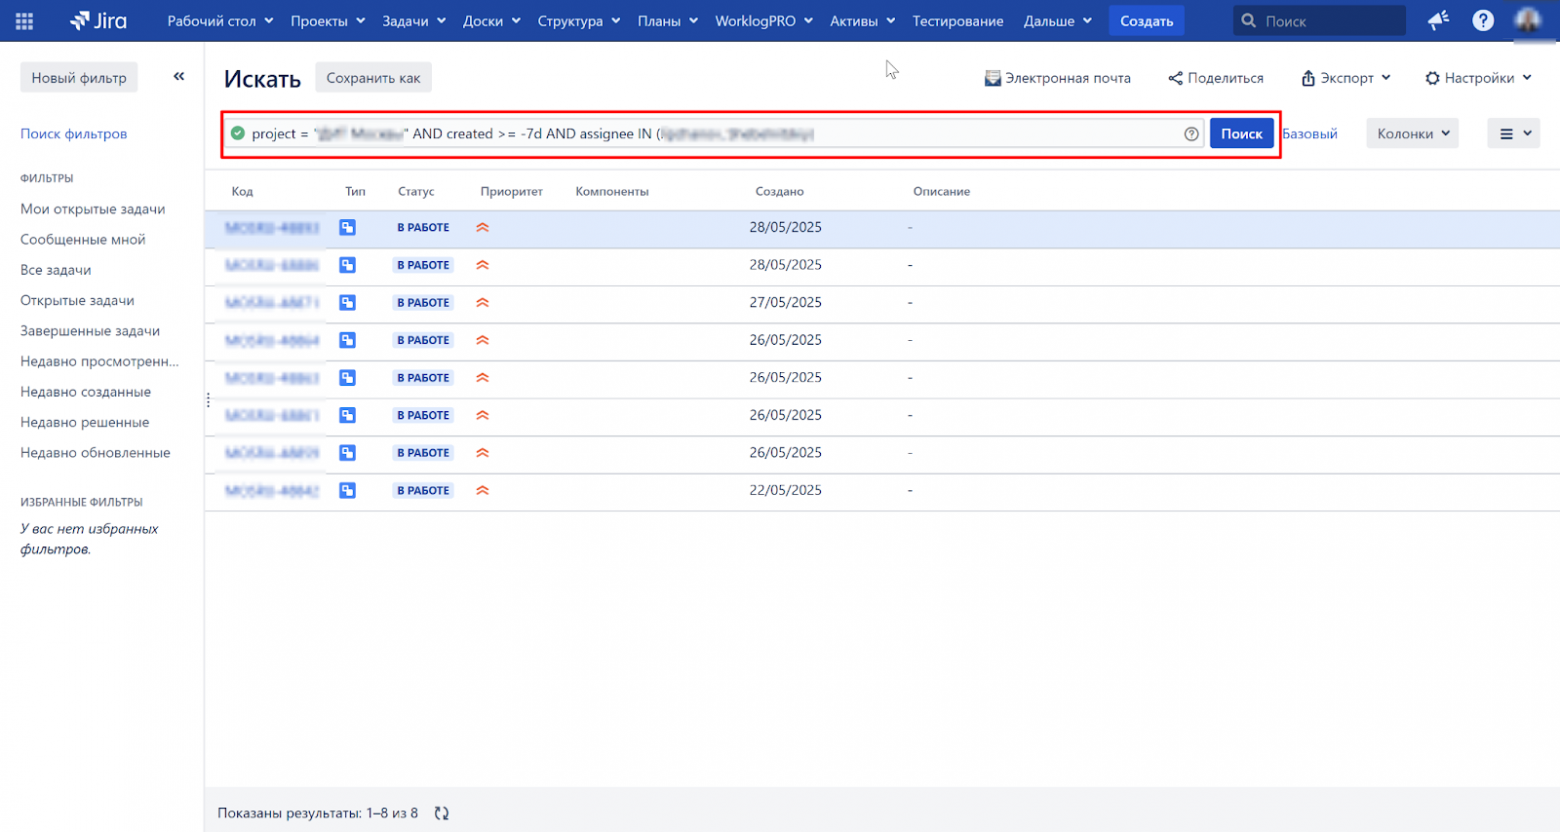Switch results layout via the list view toggle
This screenshot has height=832, width=1560.
click(x=1513, y=133)
